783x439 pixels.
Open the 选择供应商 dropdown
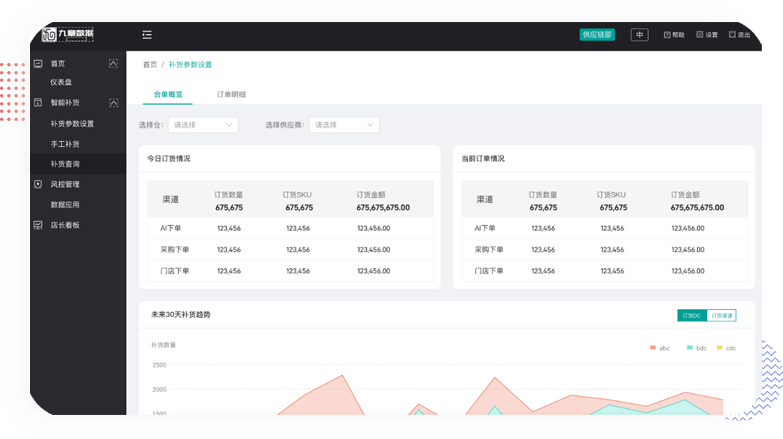[344, 125]
